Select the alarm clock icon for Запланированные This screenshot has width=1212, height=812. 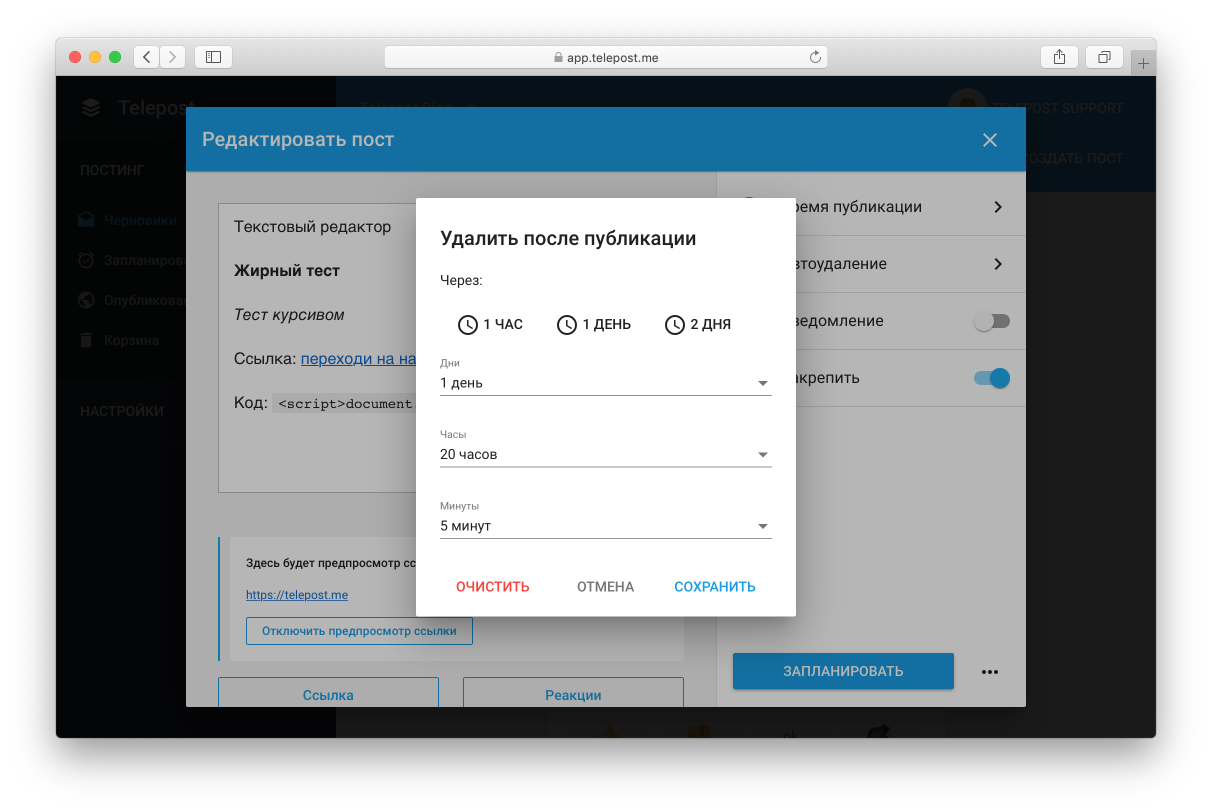(88, 260)
